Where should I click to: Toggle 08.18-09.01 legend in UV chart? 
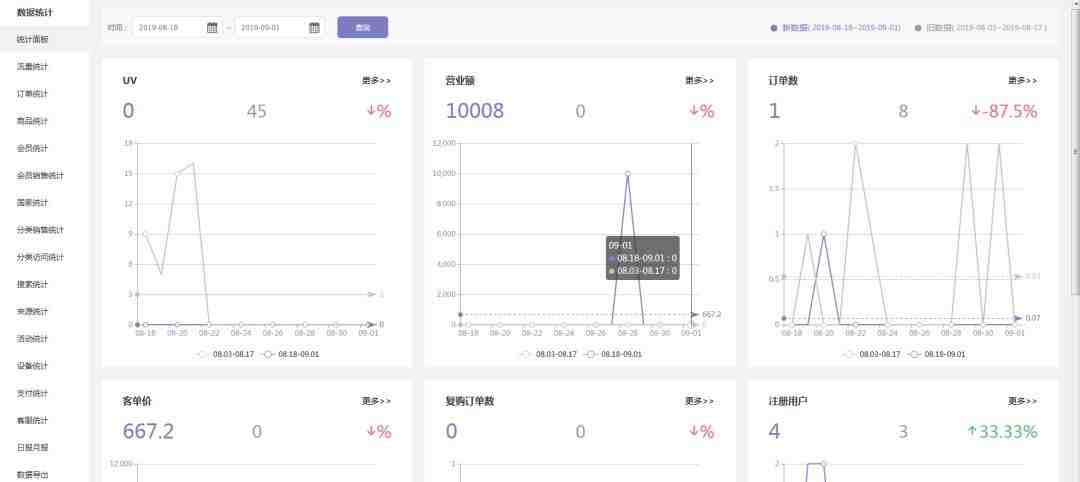click(x=290, y=354)
